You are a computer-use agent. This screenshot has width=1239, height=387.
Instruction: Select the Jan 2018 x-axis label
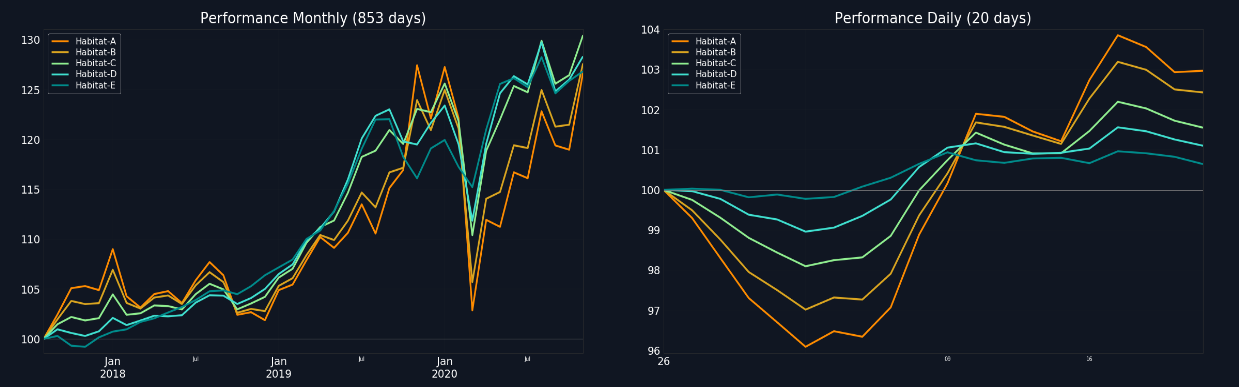tap(112, 367)
